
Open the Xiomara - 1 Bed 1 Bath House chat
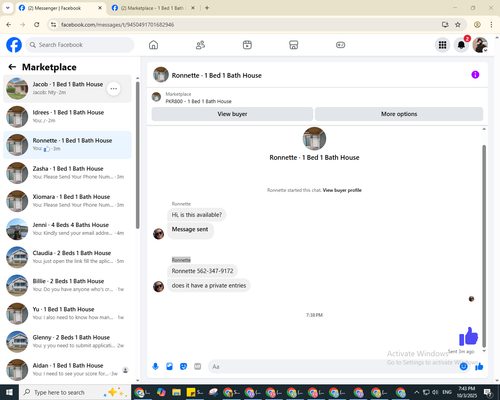[x=67, y=201]
